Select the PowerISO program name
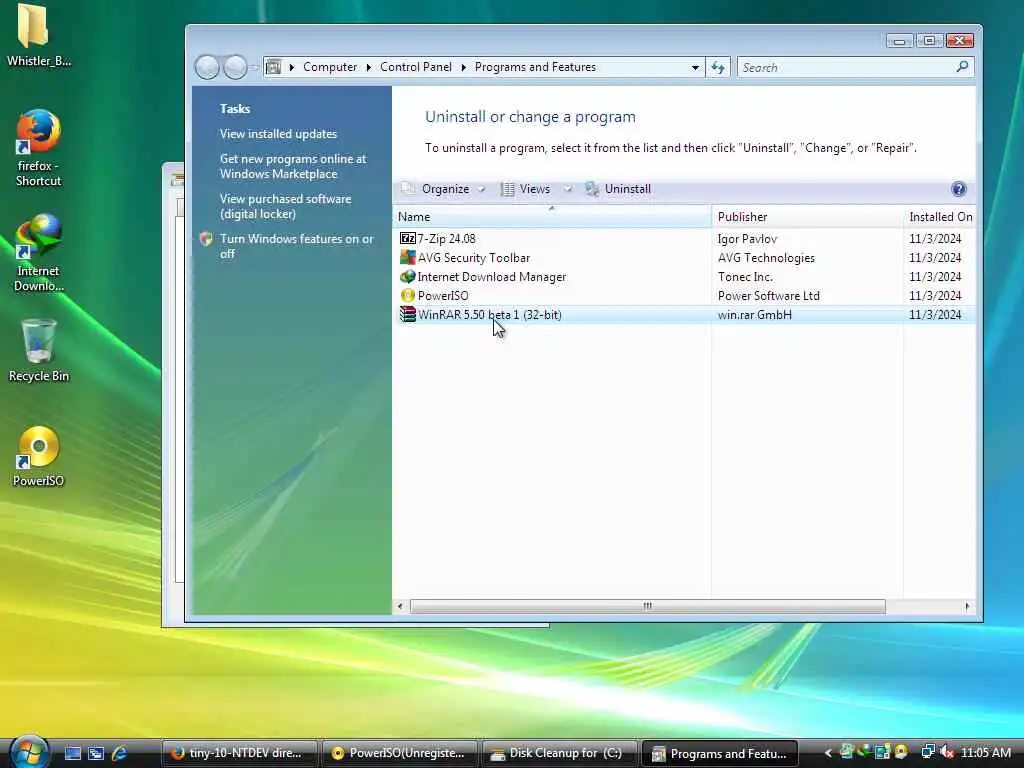Image resolution: width=1024 pixels, height=768 pixels. point(443,296)
